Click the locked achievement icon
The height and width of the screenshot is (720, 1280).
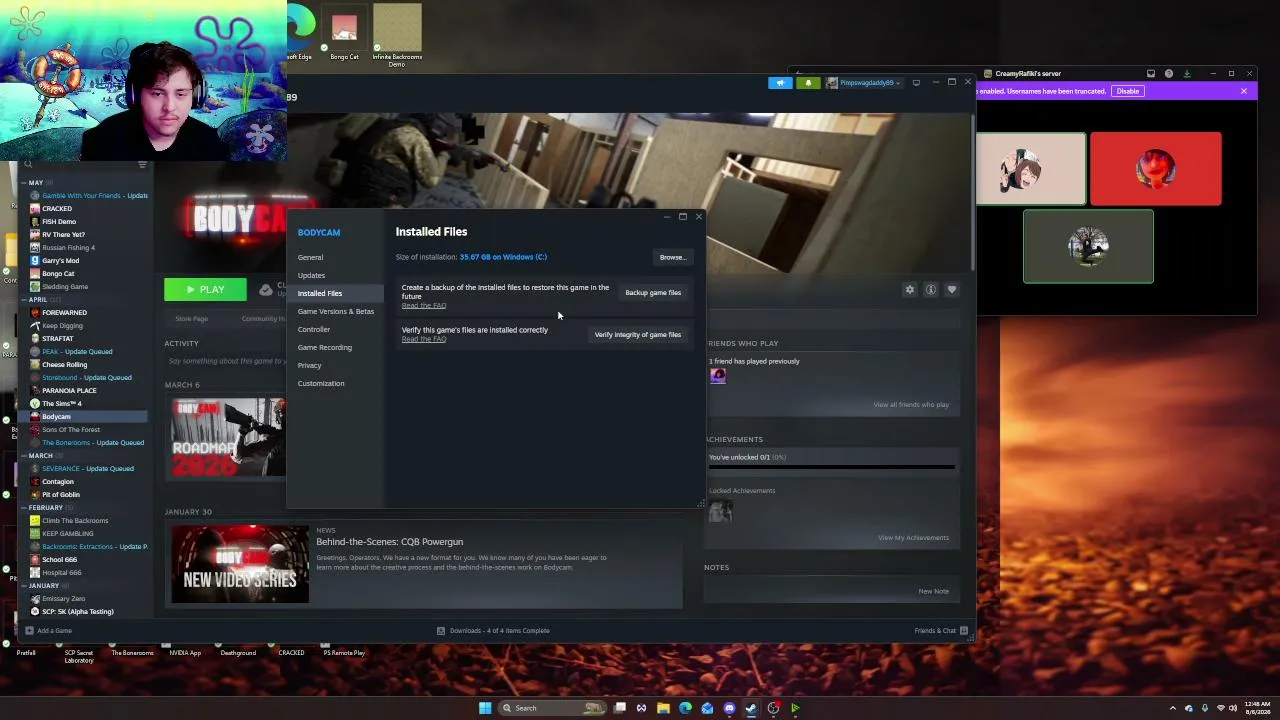pyautogui.click(x=720, y=511)
